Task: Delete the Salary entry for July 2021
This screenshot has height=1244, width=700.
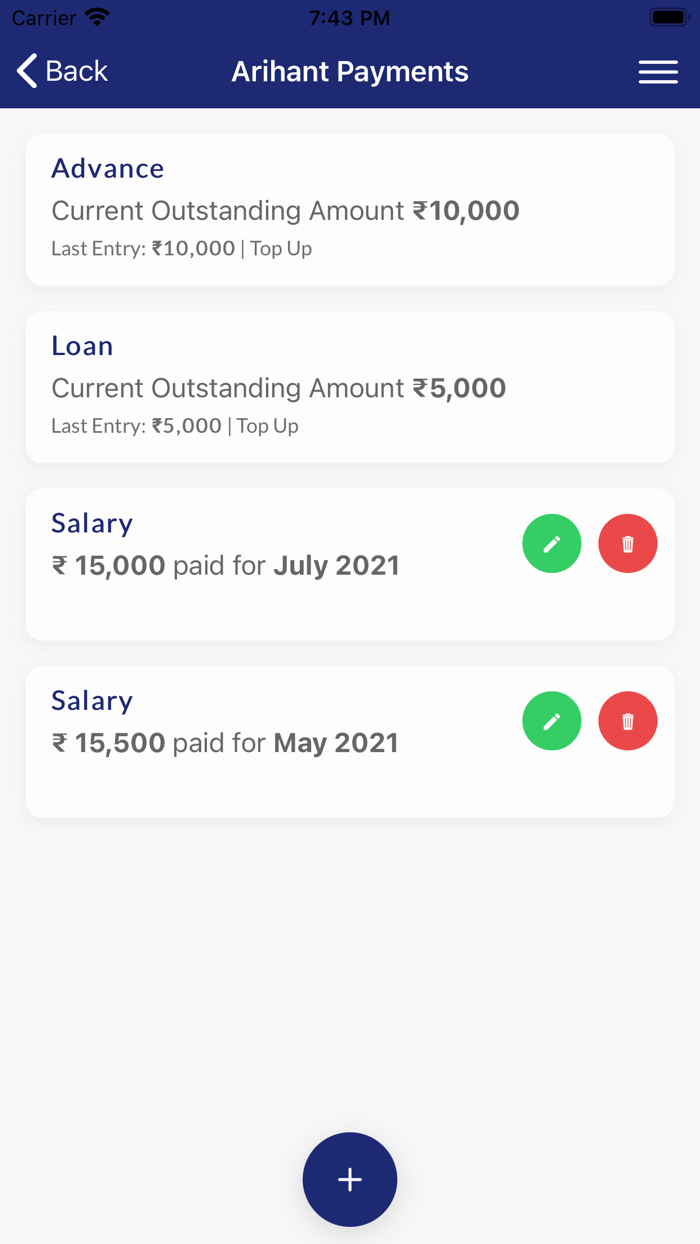Action: [x=627, y=543]
